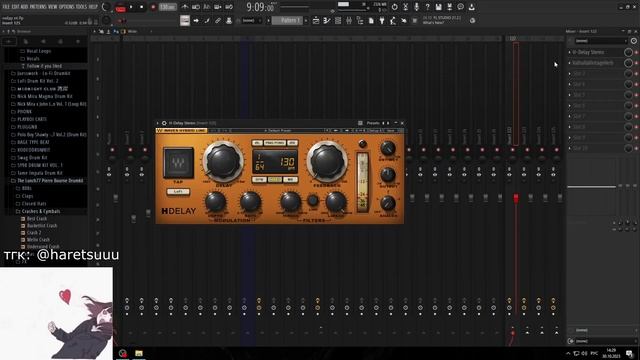Click the undo history circular arrow icon
The image size is (640, 360).
coord(394,7)
